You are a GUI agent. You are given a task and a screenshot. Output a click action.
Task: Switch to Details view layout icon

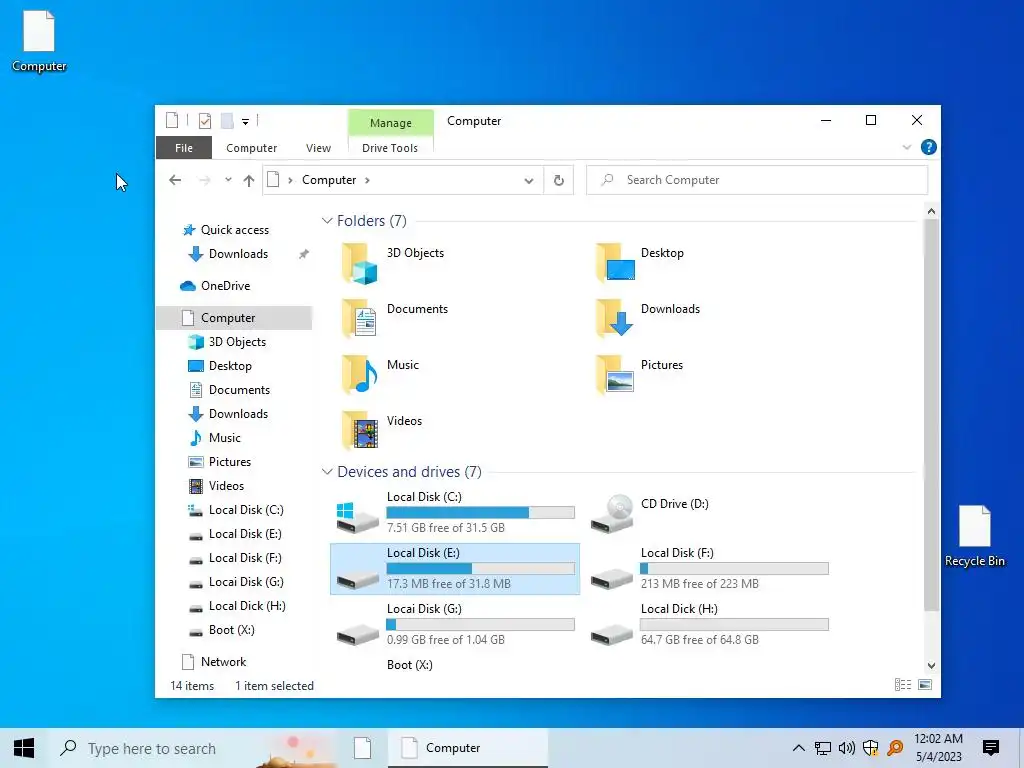coord(903,684)
